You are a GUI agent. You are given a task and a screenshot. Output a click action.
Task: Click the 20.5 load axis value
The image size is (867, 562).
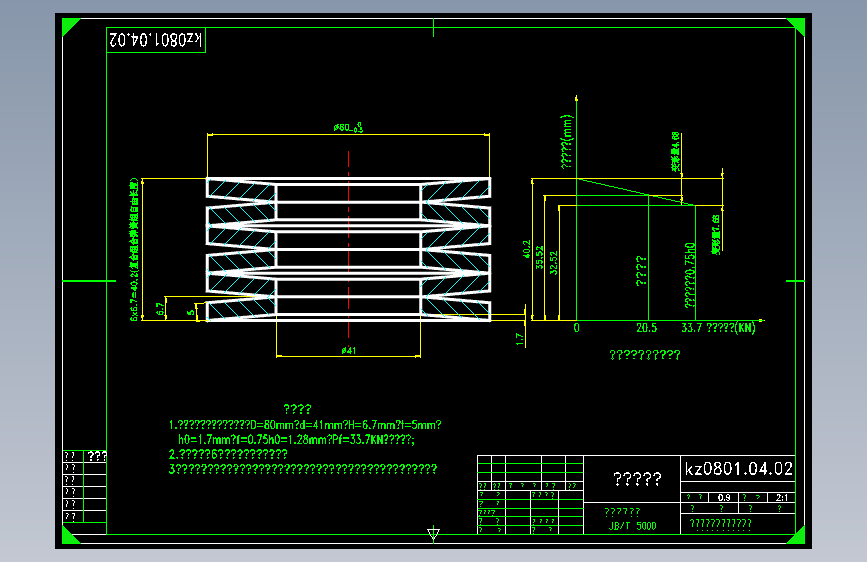[646, 327]
